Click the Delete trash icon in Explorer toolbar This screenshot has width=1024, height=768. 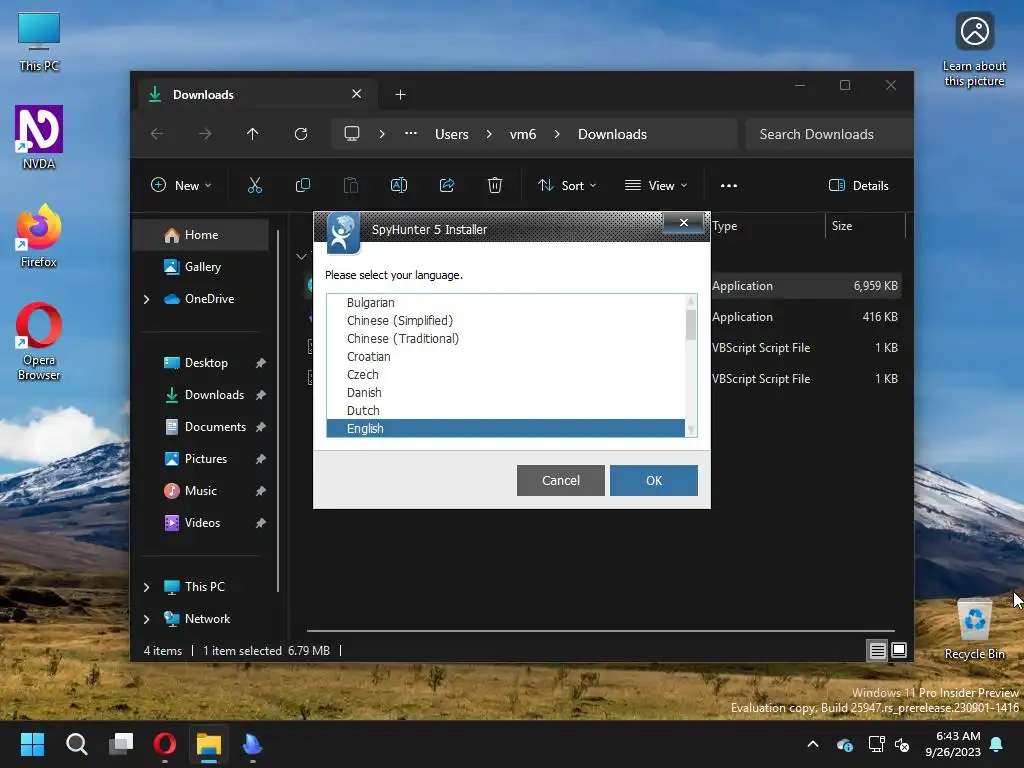(495, 185)
